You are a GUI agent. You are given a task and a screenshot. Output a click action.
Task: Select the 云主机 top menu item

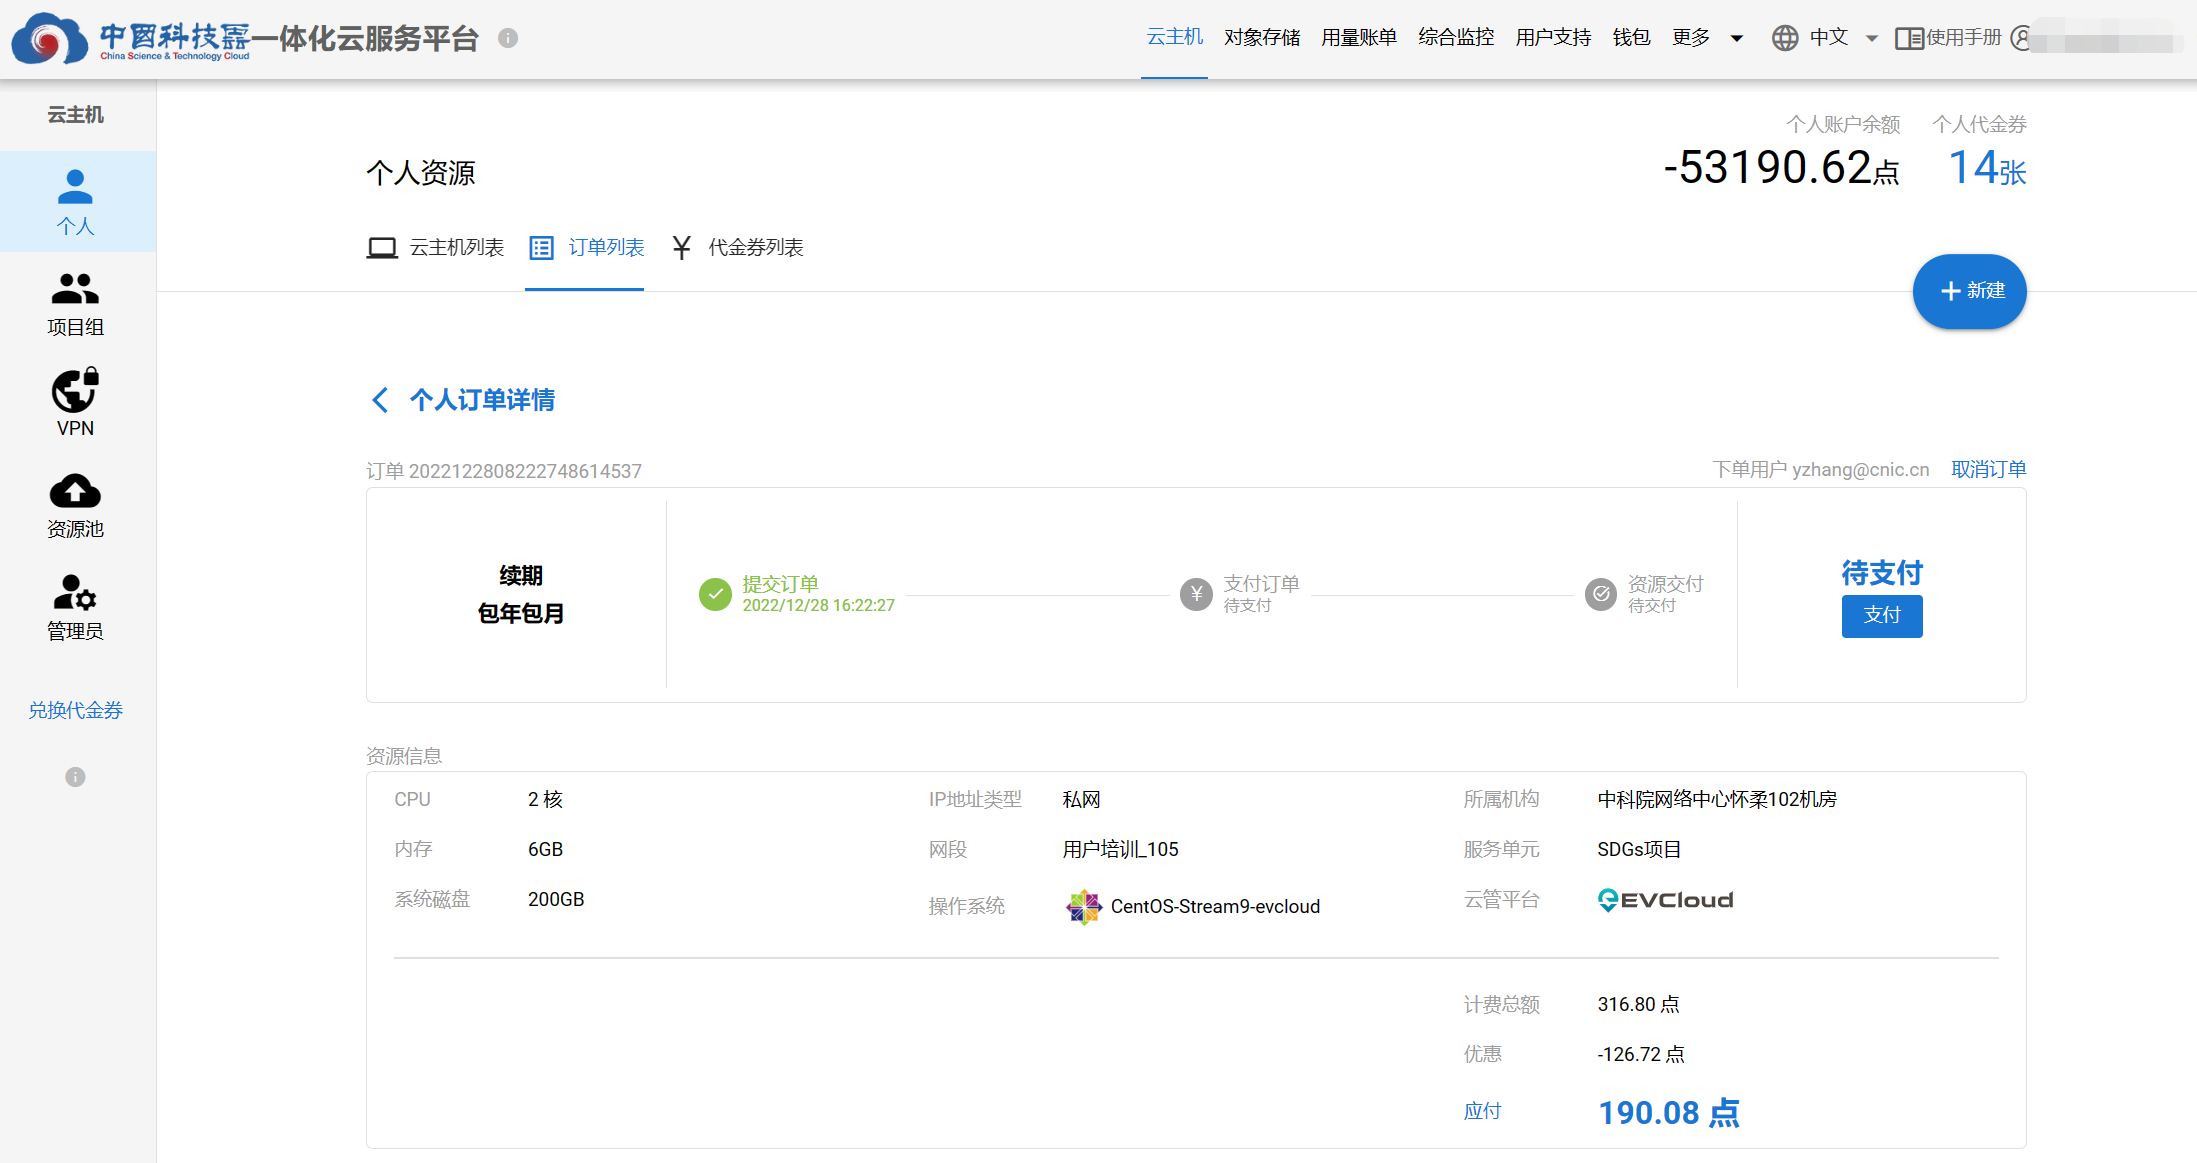pyautogui.click(x=1174, y=37)
